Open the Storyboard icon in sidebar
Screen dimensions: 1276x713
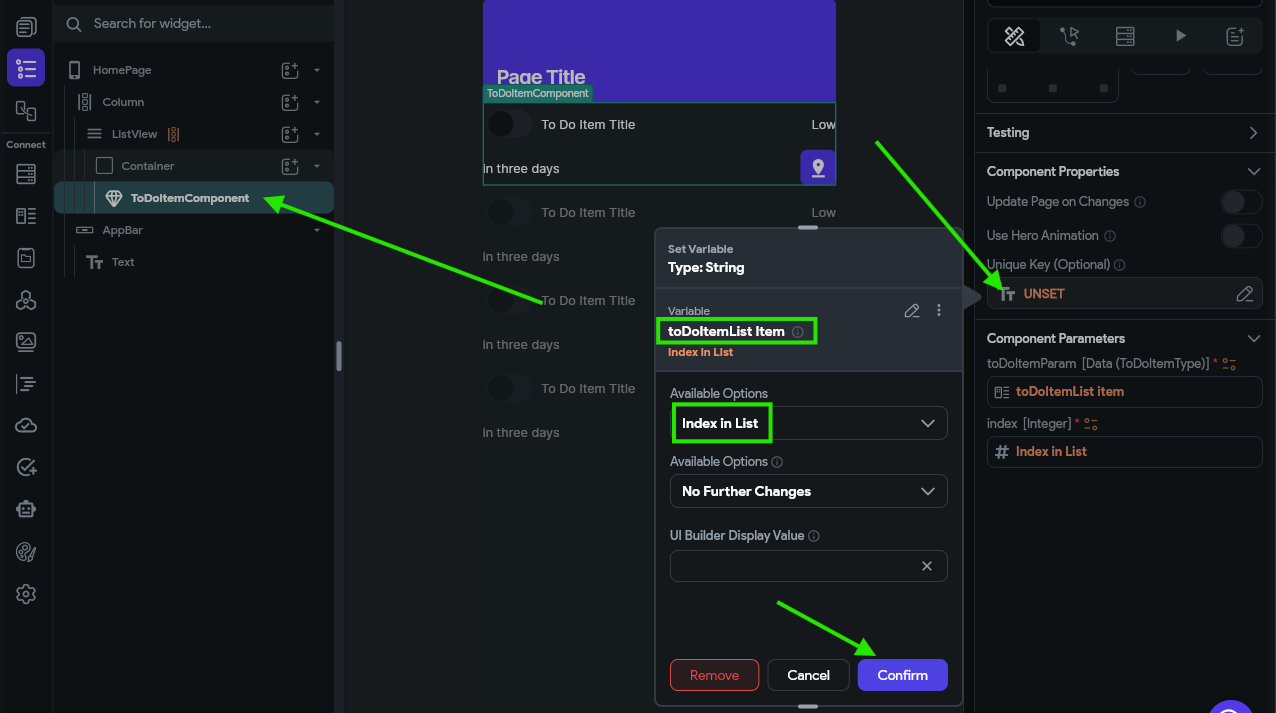pyautogui.click(x=26, y=111)
